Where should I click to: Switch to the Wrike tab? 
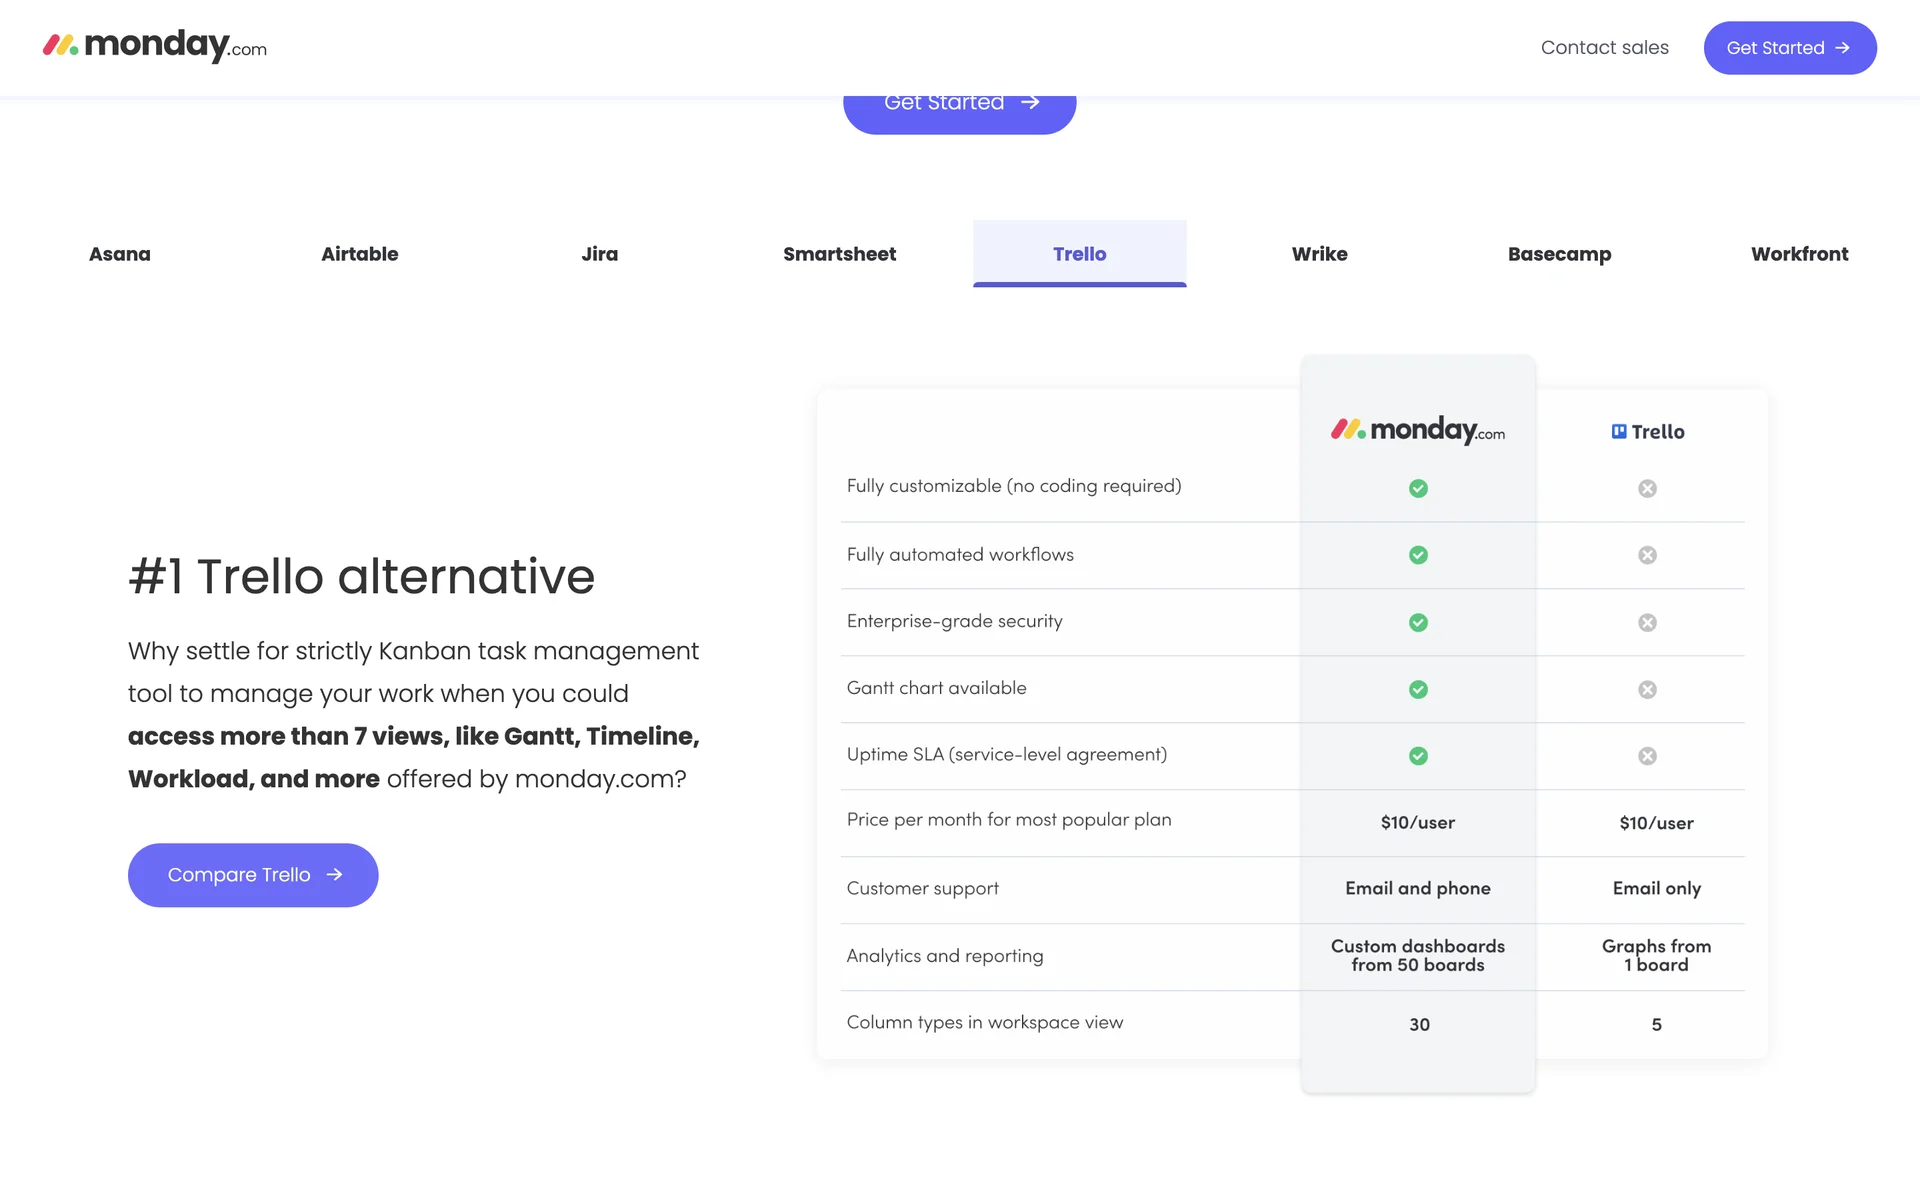tap(1319, 254)
